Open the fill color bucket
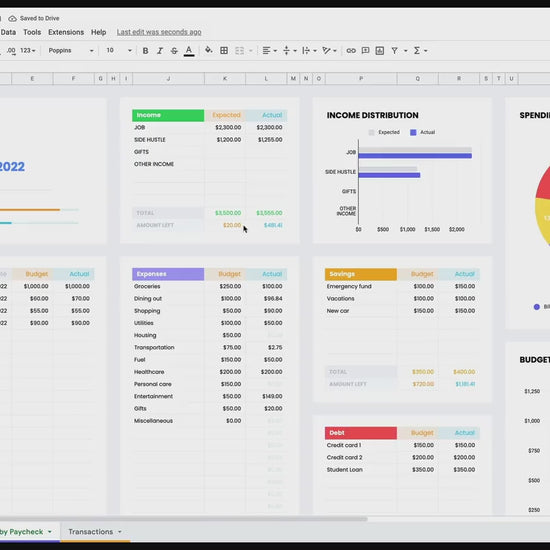This screenshot has height=550, width=550. (x=209, y=51)
